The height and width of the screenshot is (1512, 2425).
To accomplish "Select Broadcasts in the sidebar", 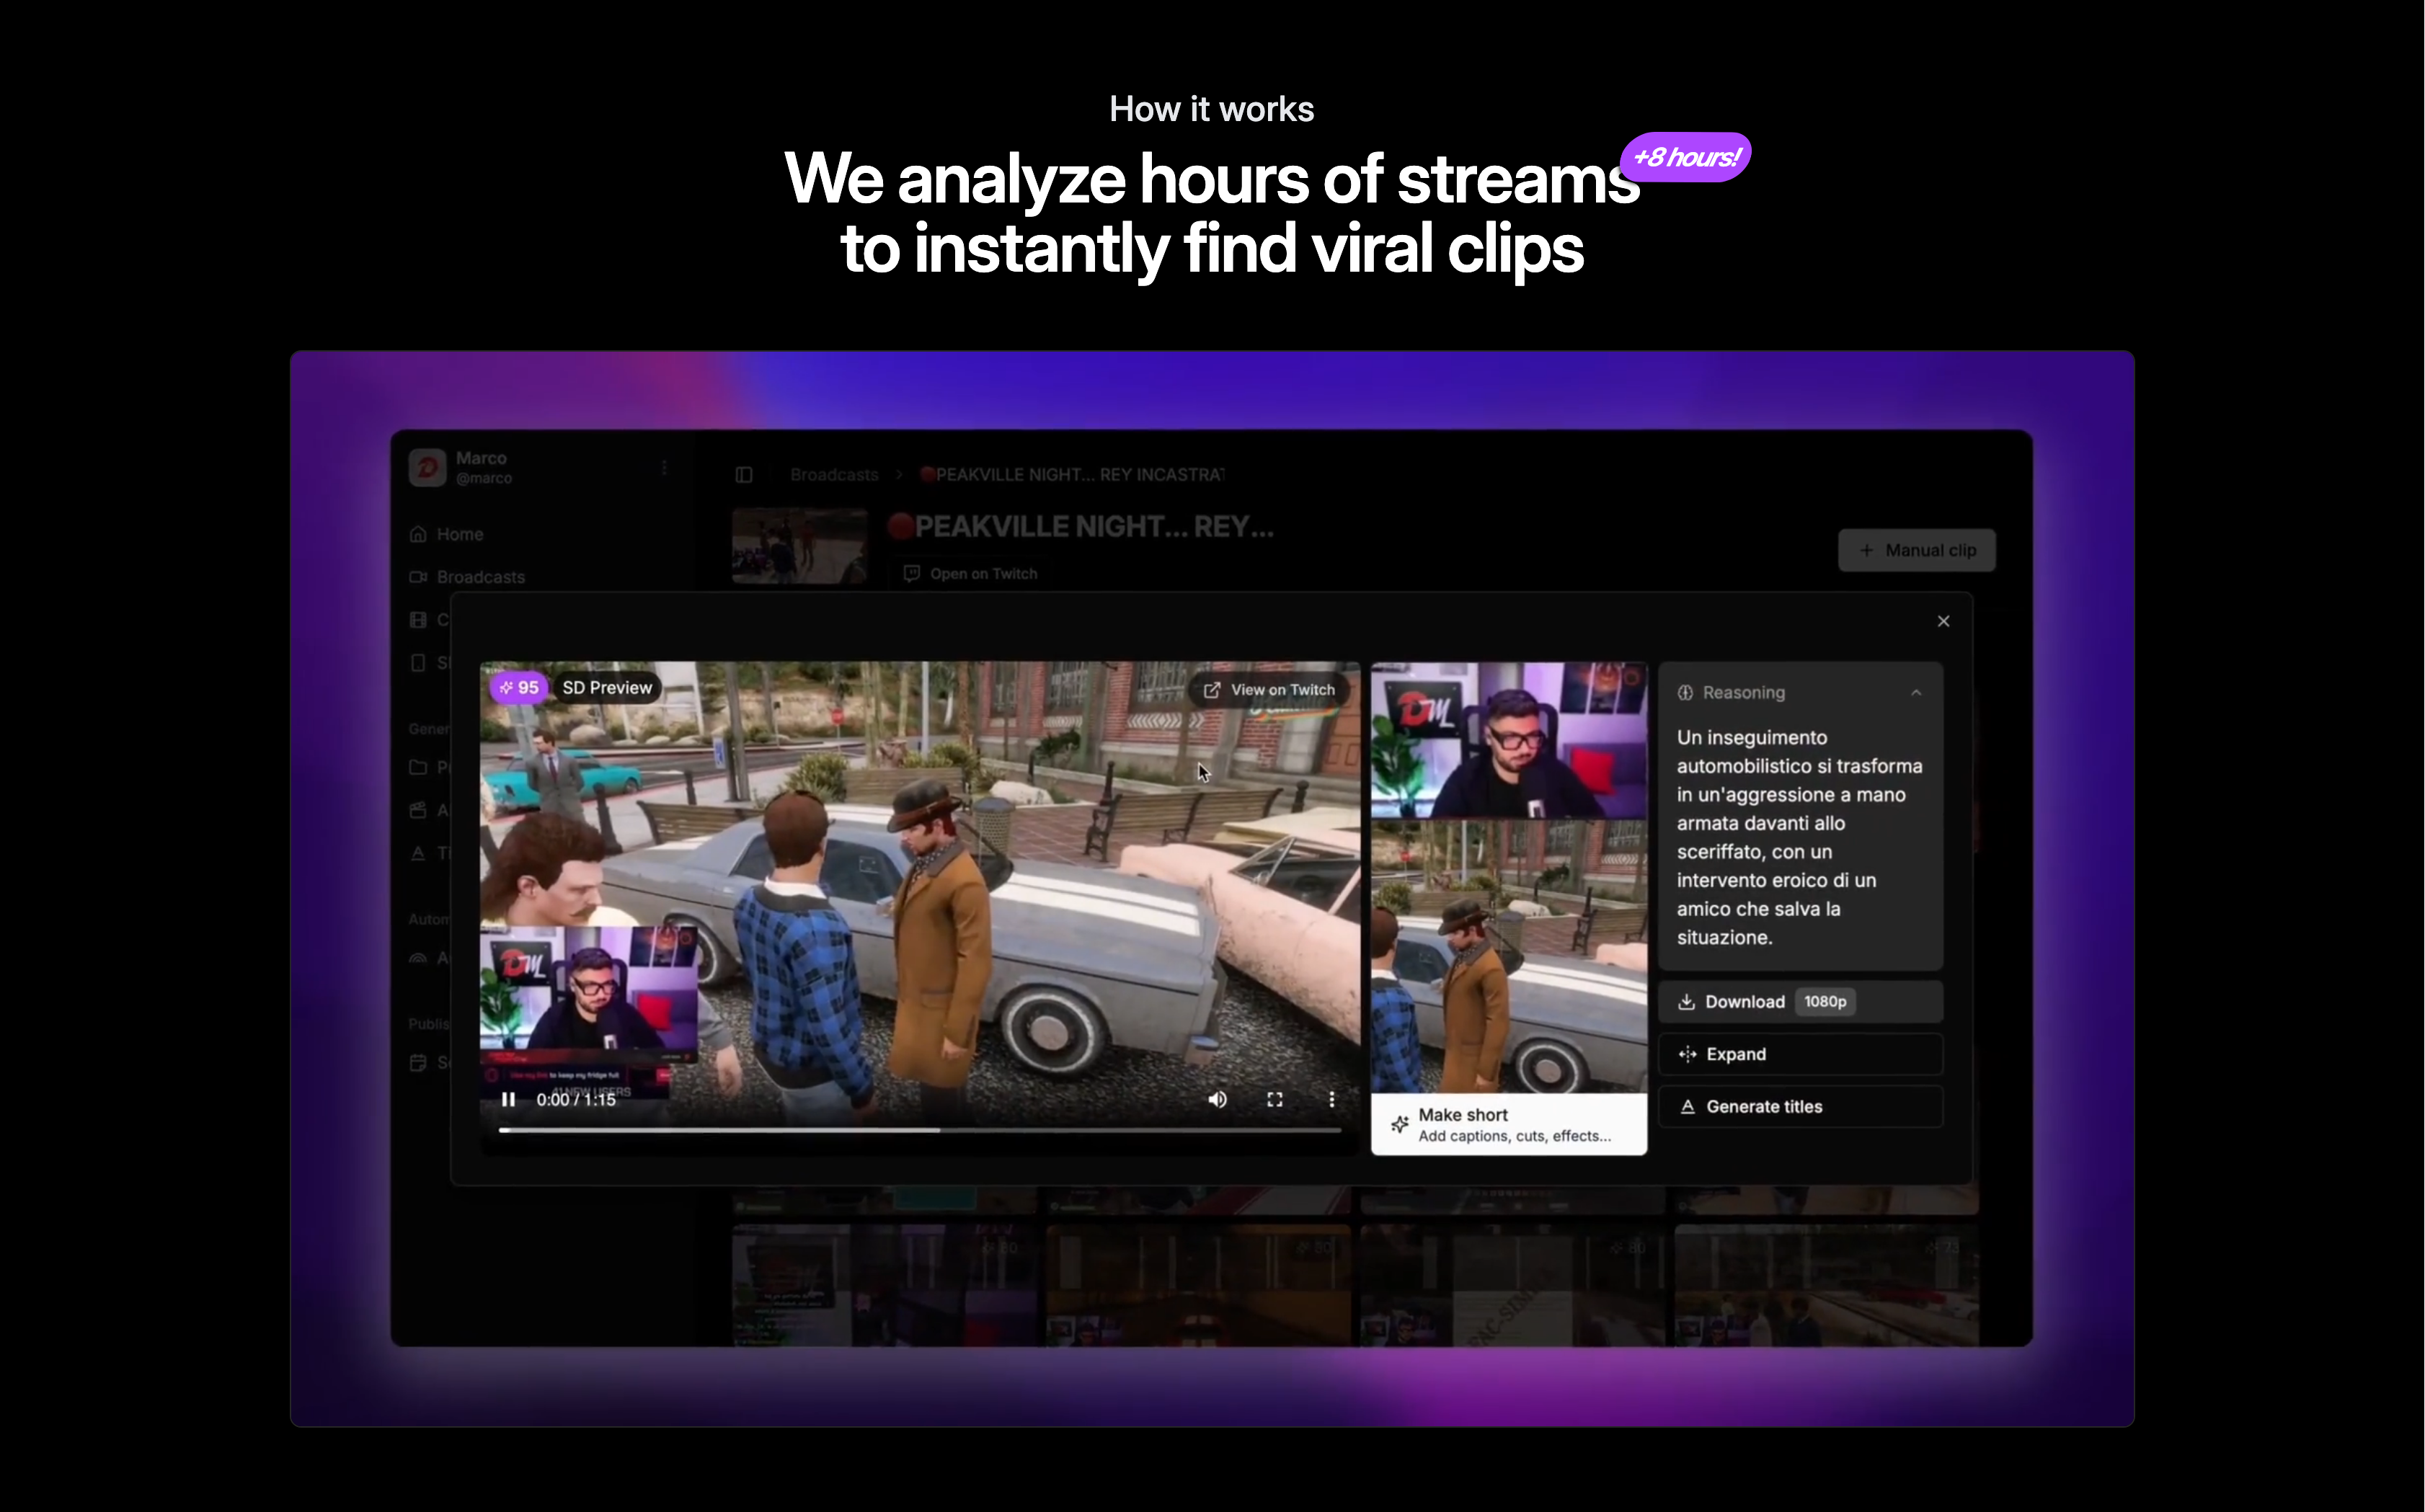I will (480, 577).
